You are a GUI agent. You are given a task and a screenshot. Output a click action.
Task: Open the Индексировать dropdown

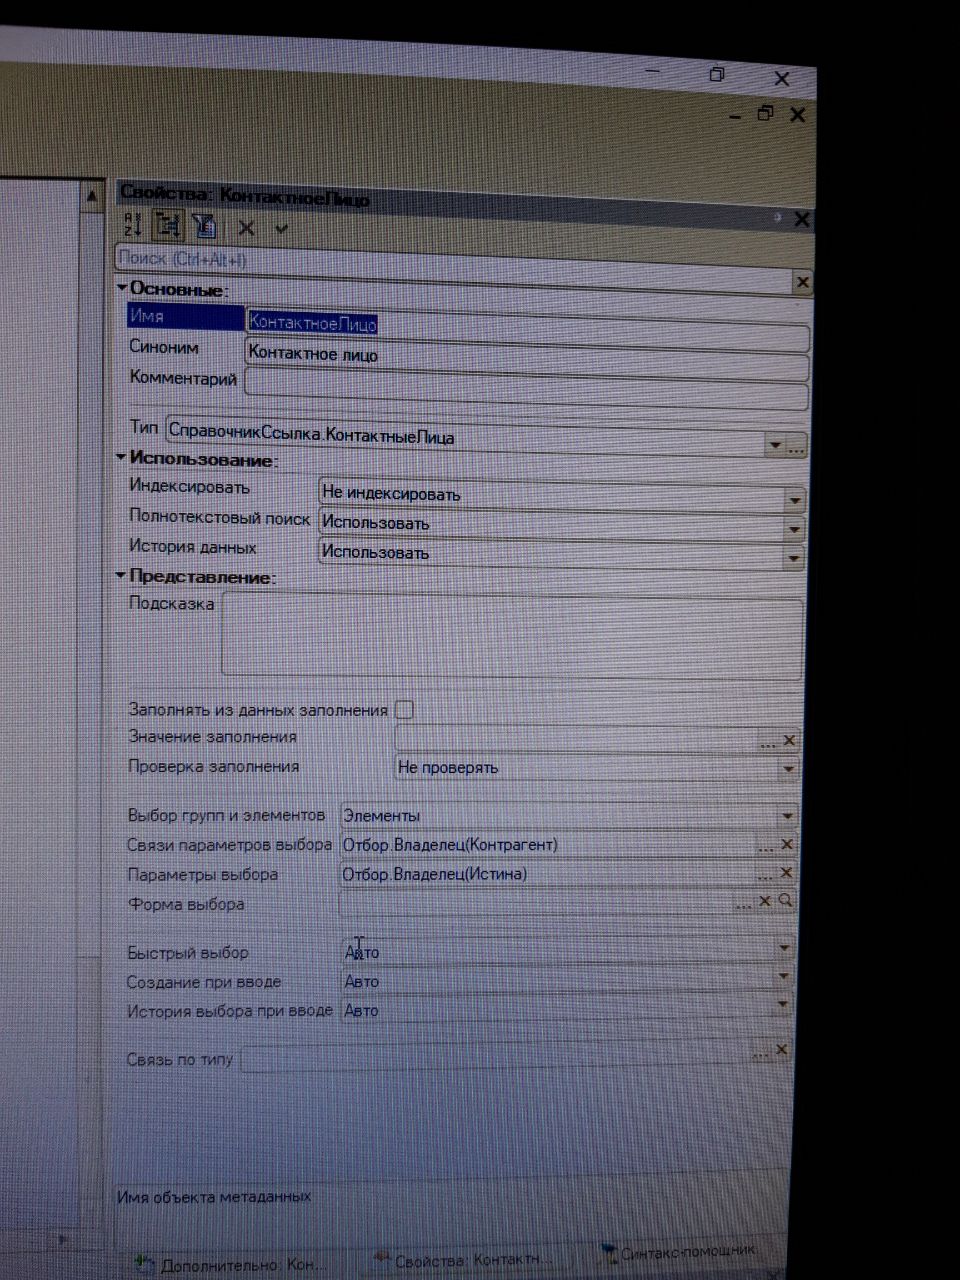click(x=795, y=499)
